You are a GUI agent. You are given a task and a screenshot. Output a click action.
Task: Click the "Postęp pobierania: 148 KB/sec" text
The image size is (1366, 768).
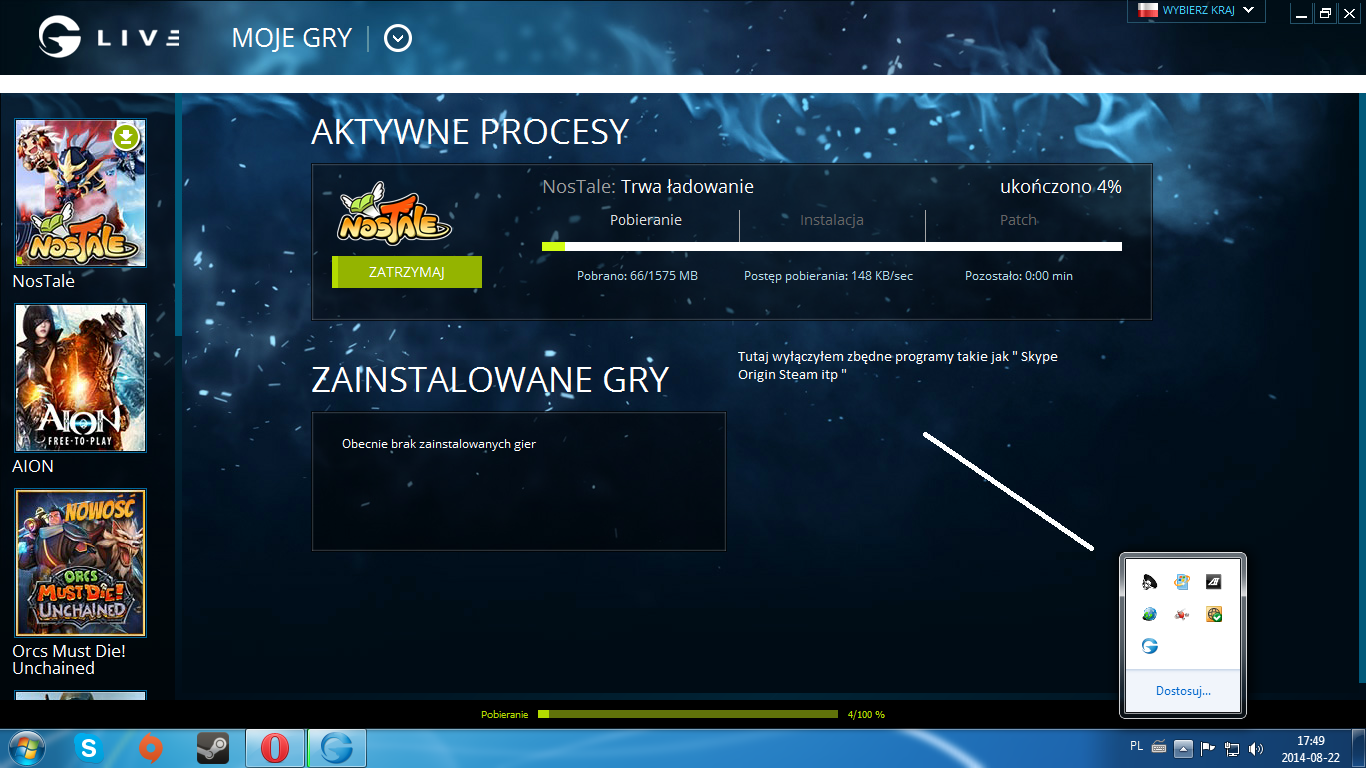tap(829, 276)
